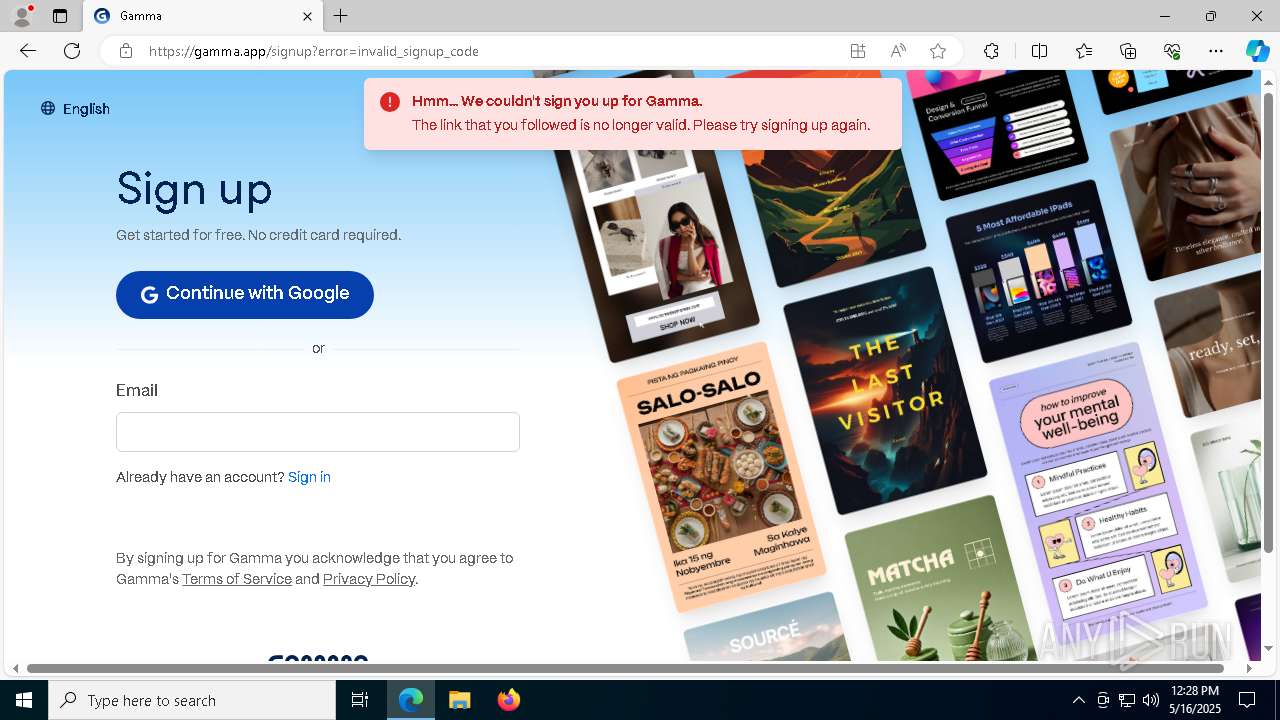Viewport: 1280px width, 720px height.
Task: Click the red error alert icon
Action: click(390, 102)
